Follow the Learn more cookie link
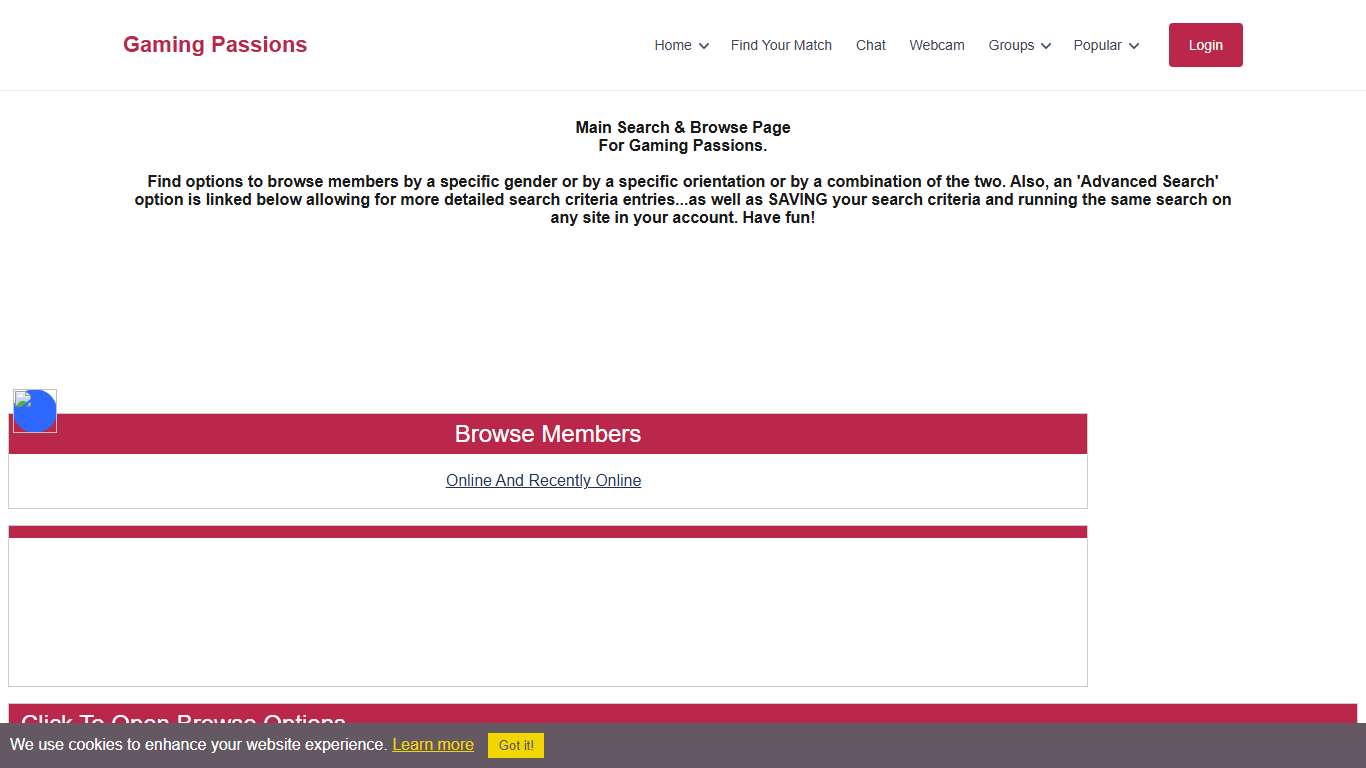Image resolution: width=1366 pixels, height=768 pixels. (433, 745)
